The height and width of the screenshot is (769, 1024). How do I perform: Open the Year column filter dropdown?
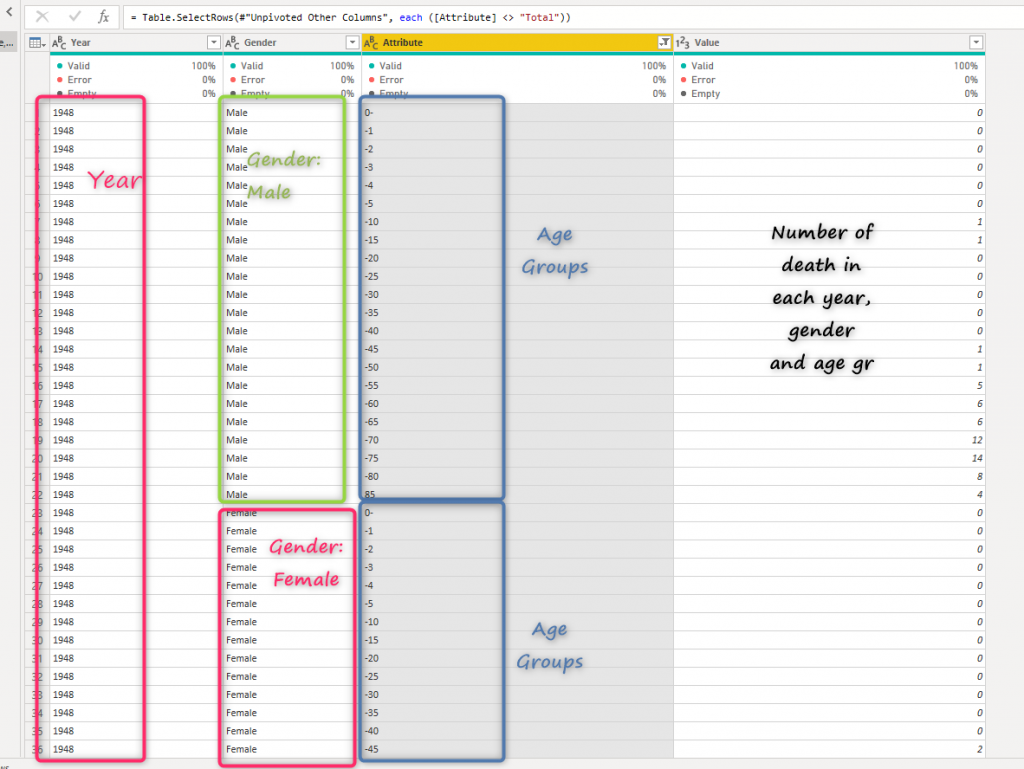point(213,43)
